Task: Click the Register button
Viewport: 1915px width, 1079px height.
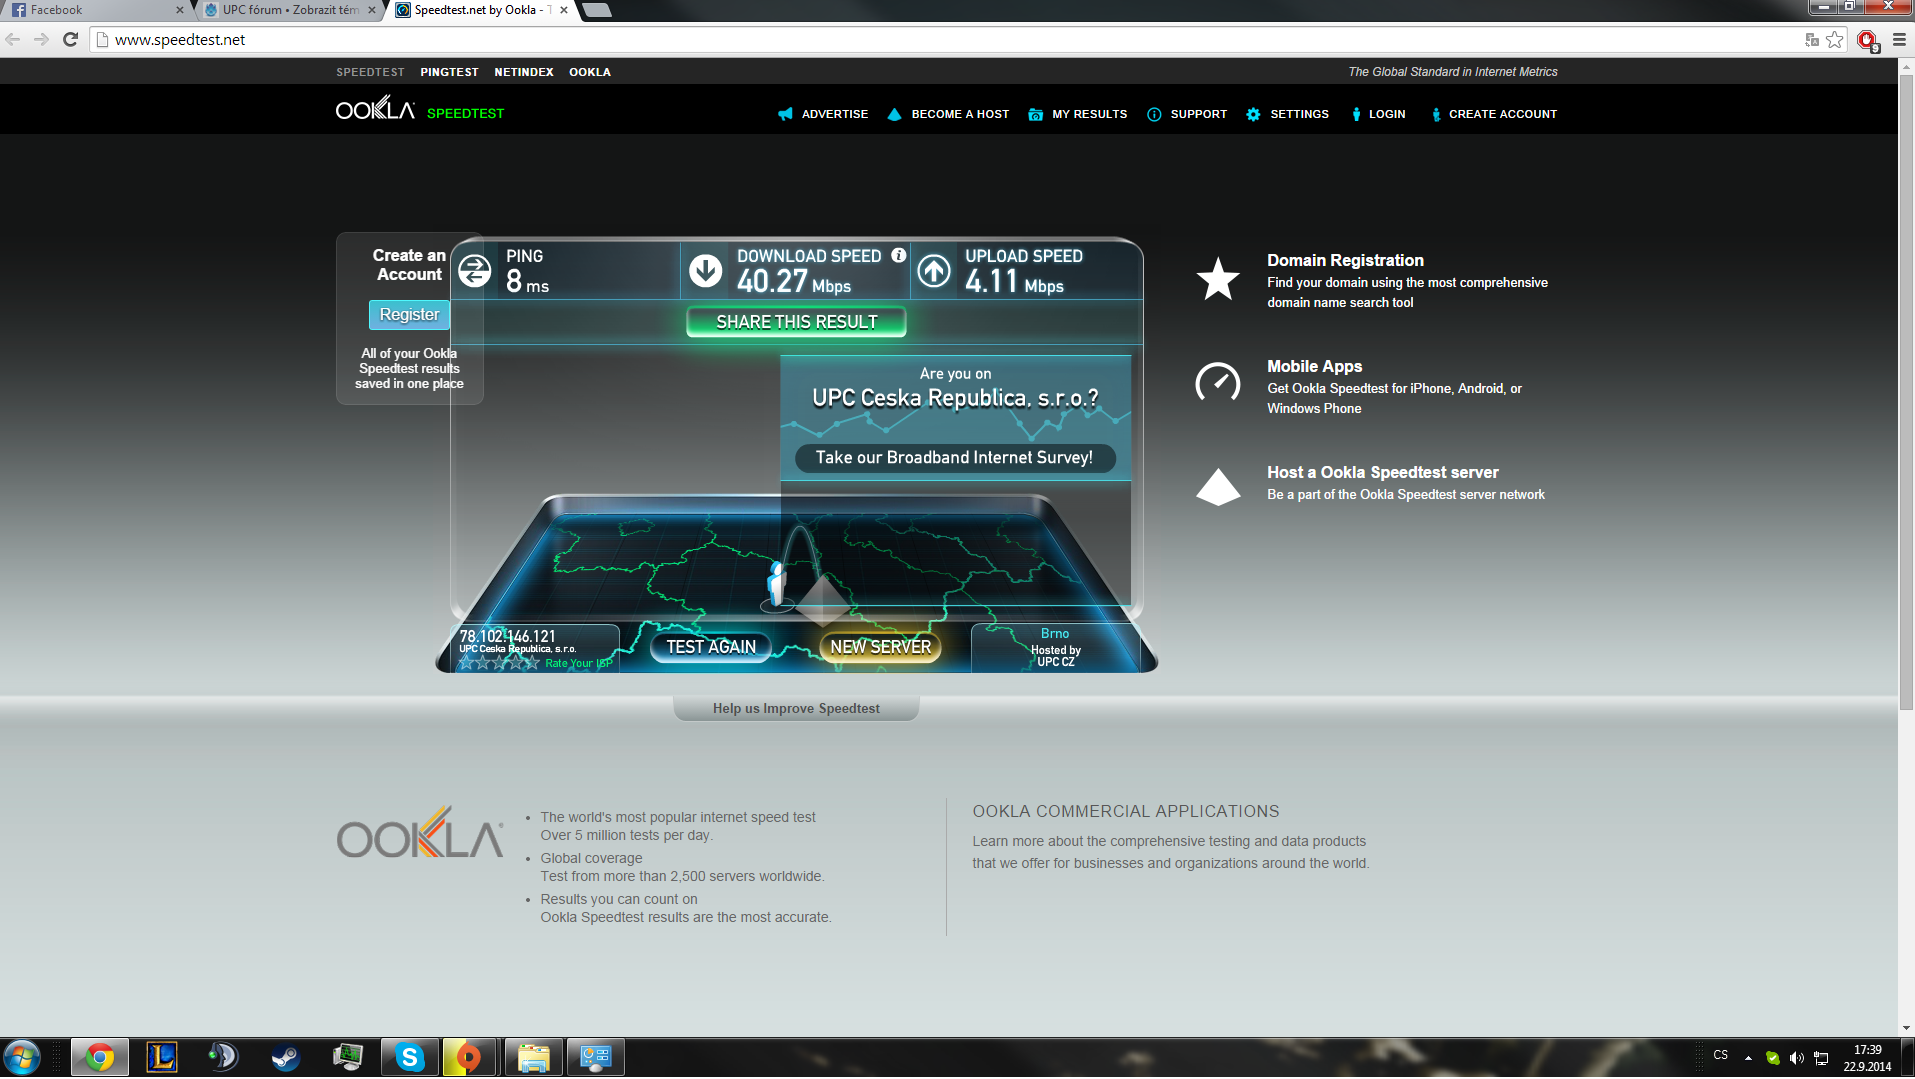Action: tap(409, 314)
